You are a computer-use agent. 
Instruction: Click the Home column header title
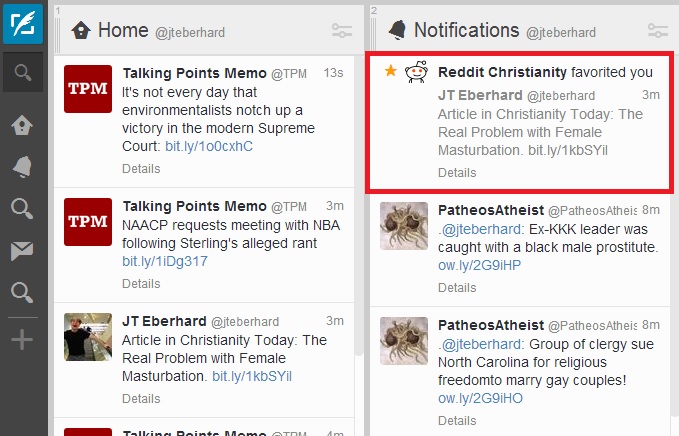[123, 30]
